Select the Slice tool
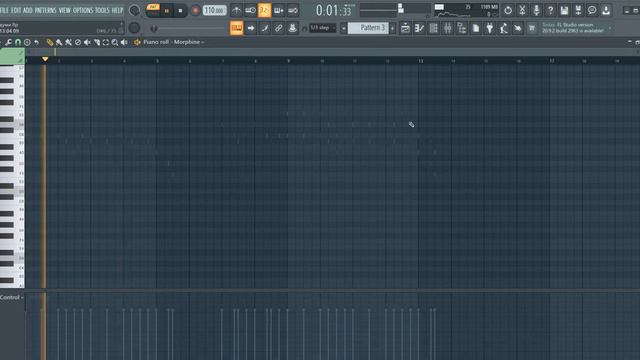This screenshot has width=640, height=360. [x=97, y=42]
